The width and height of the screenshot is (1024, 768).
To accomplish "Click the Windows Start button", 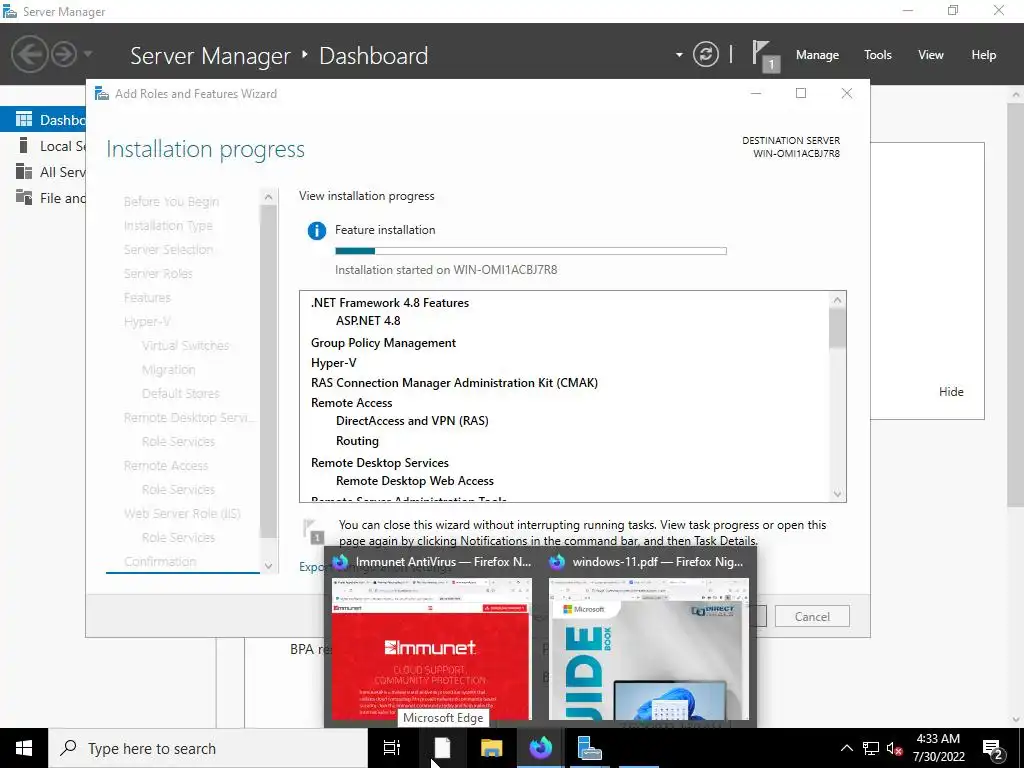I will click(24, 748).
